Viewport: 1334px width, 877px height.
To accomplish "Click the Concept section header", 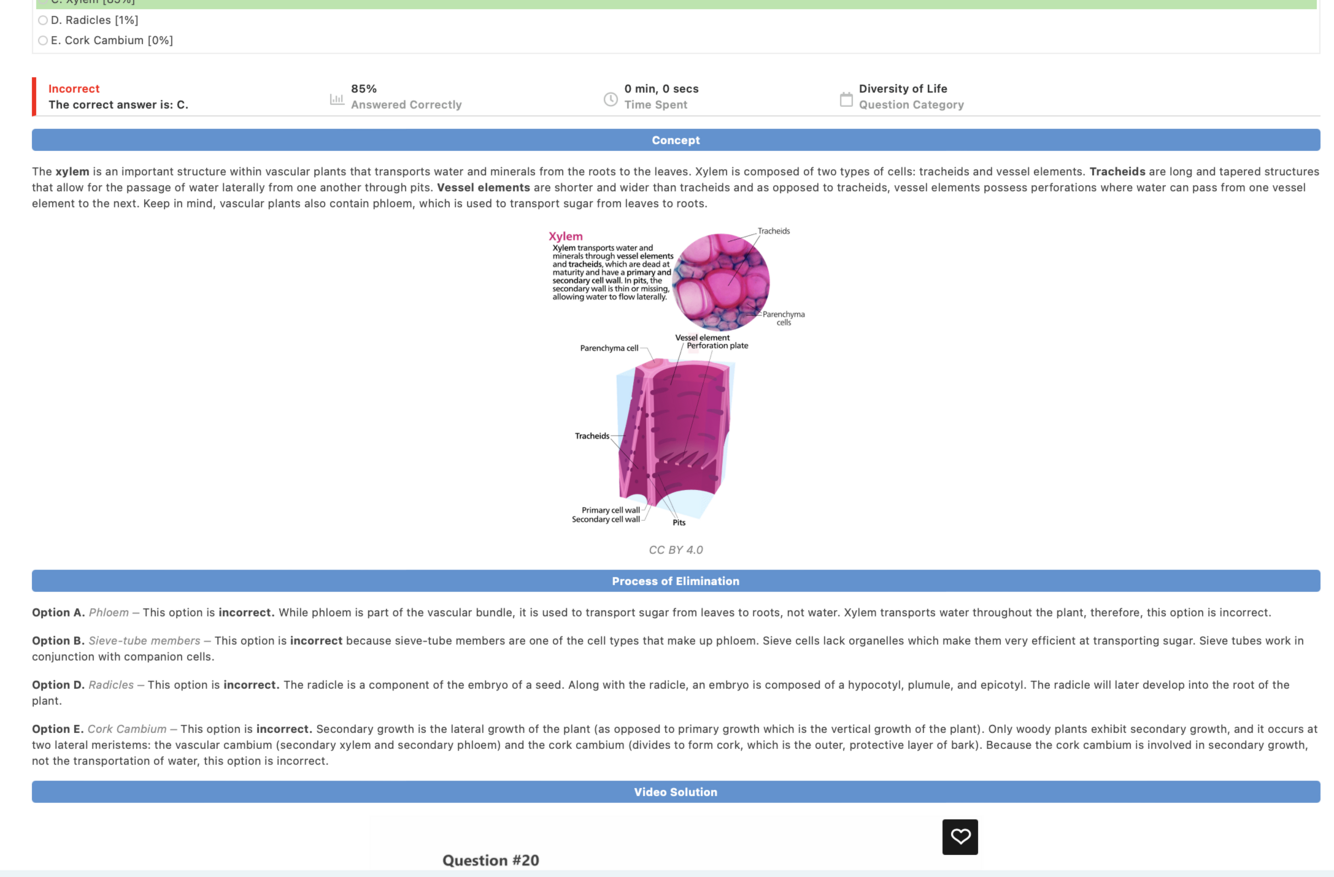I will click(676, 140).
